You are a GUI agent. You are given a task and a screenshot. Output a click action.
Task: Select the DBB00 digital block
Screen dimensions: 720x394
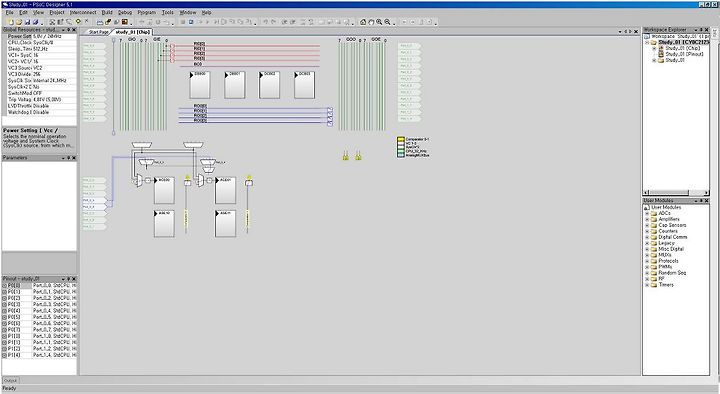pos(200,85)
